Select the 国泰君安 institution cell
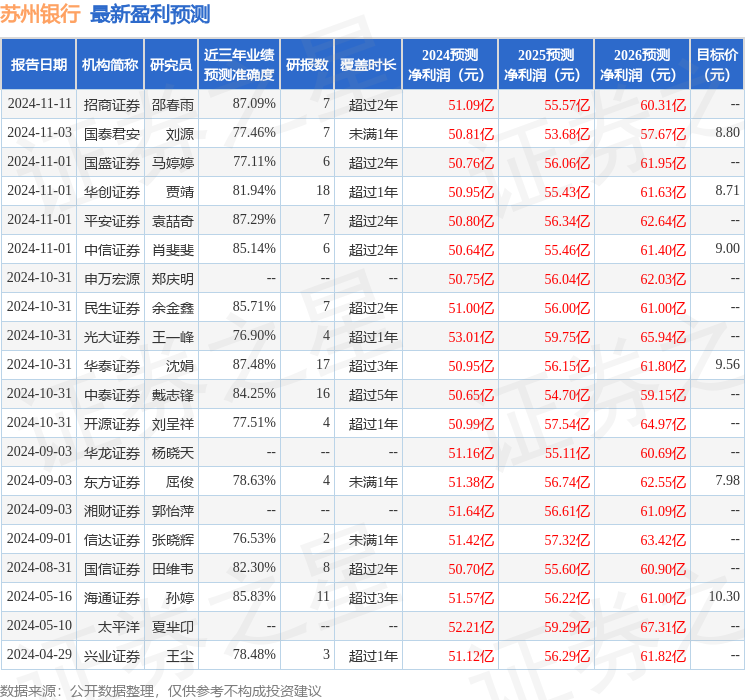Viewport: 745px width, 700px height. click(112, 134)
